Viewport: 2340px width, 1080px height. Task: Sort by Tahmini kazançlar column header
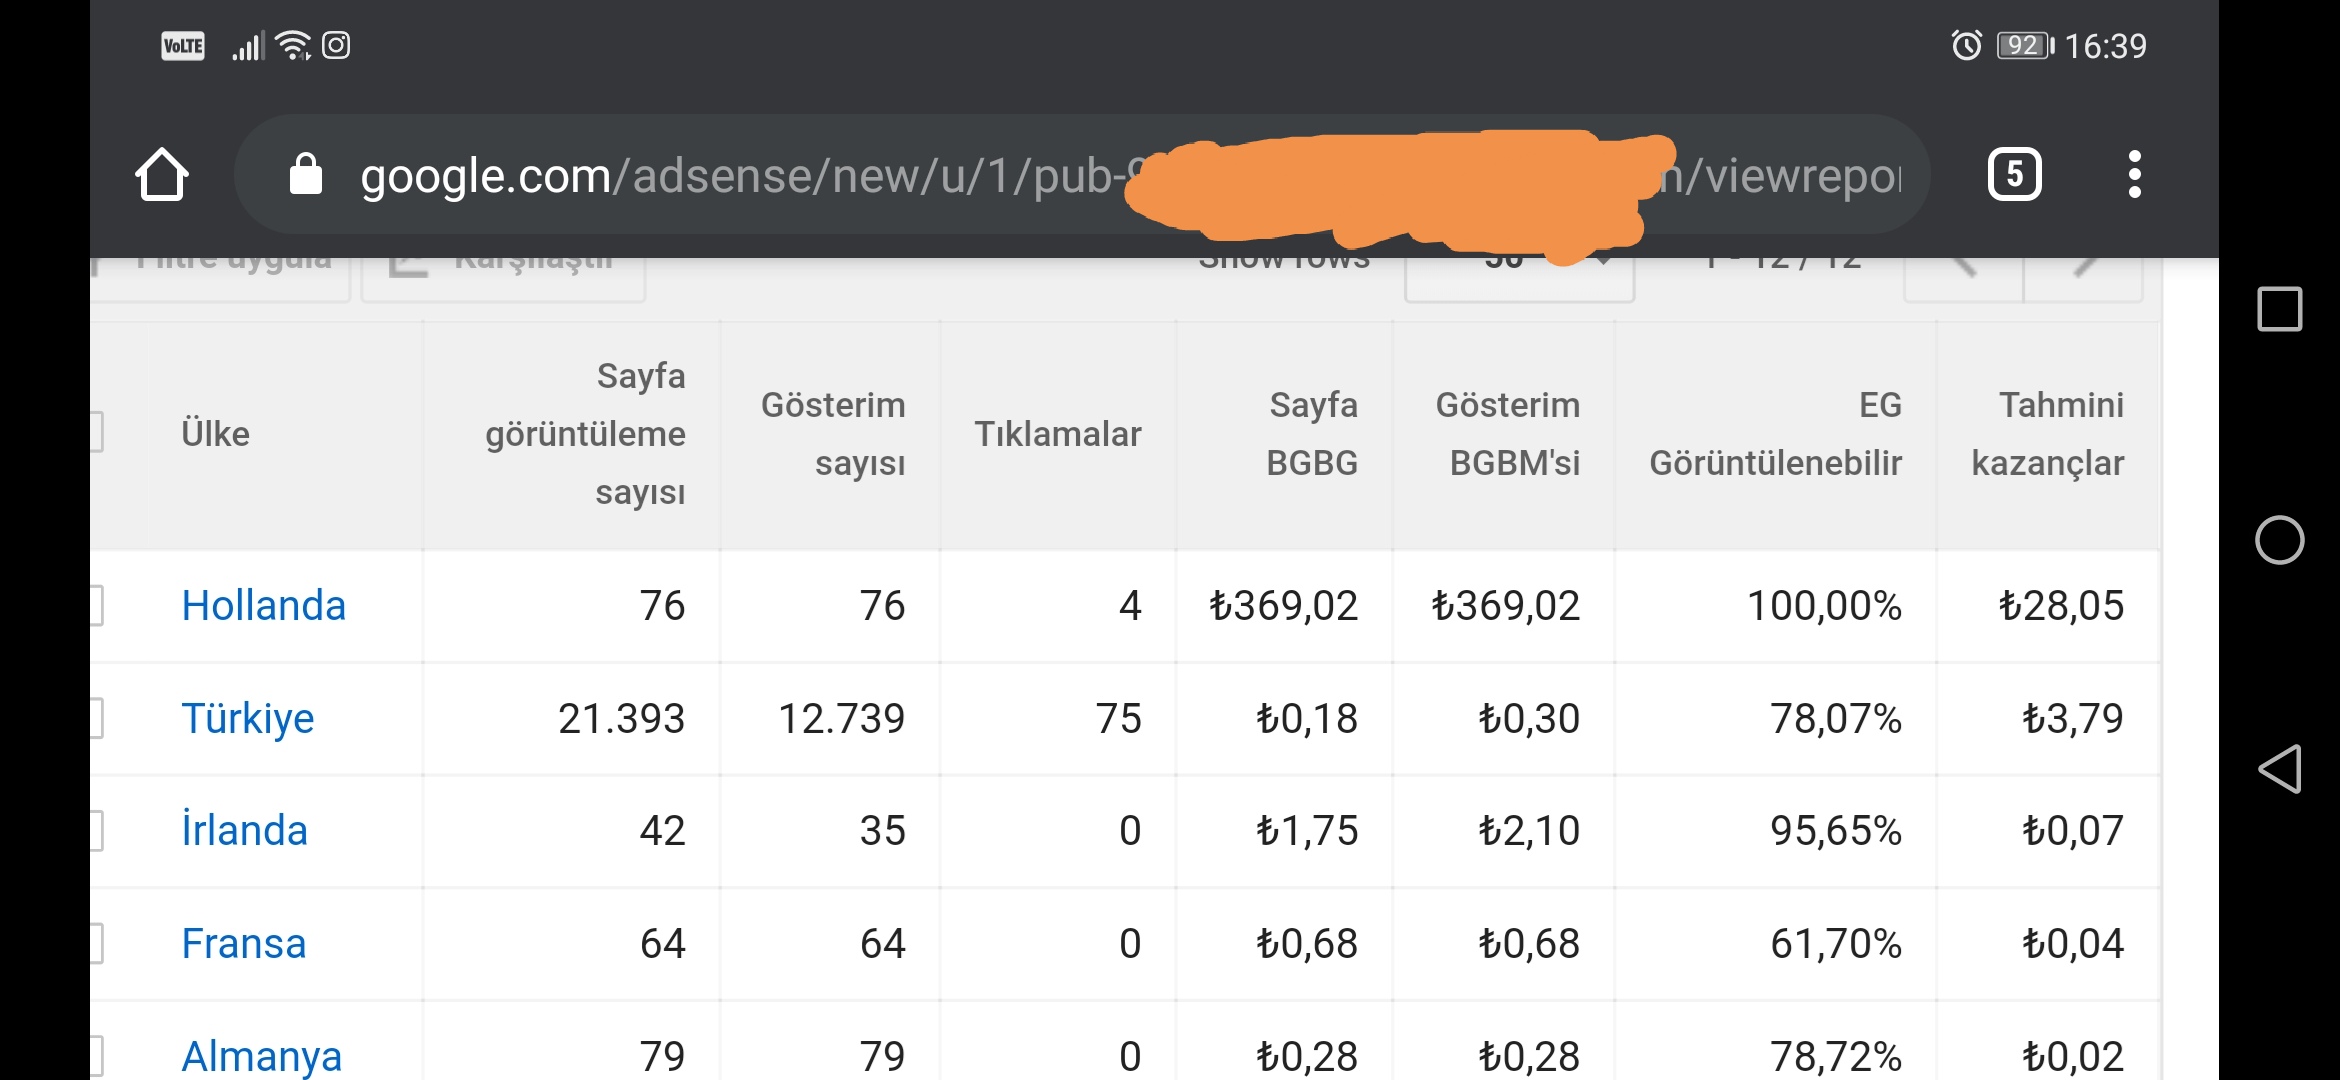tap(2047, 434)
